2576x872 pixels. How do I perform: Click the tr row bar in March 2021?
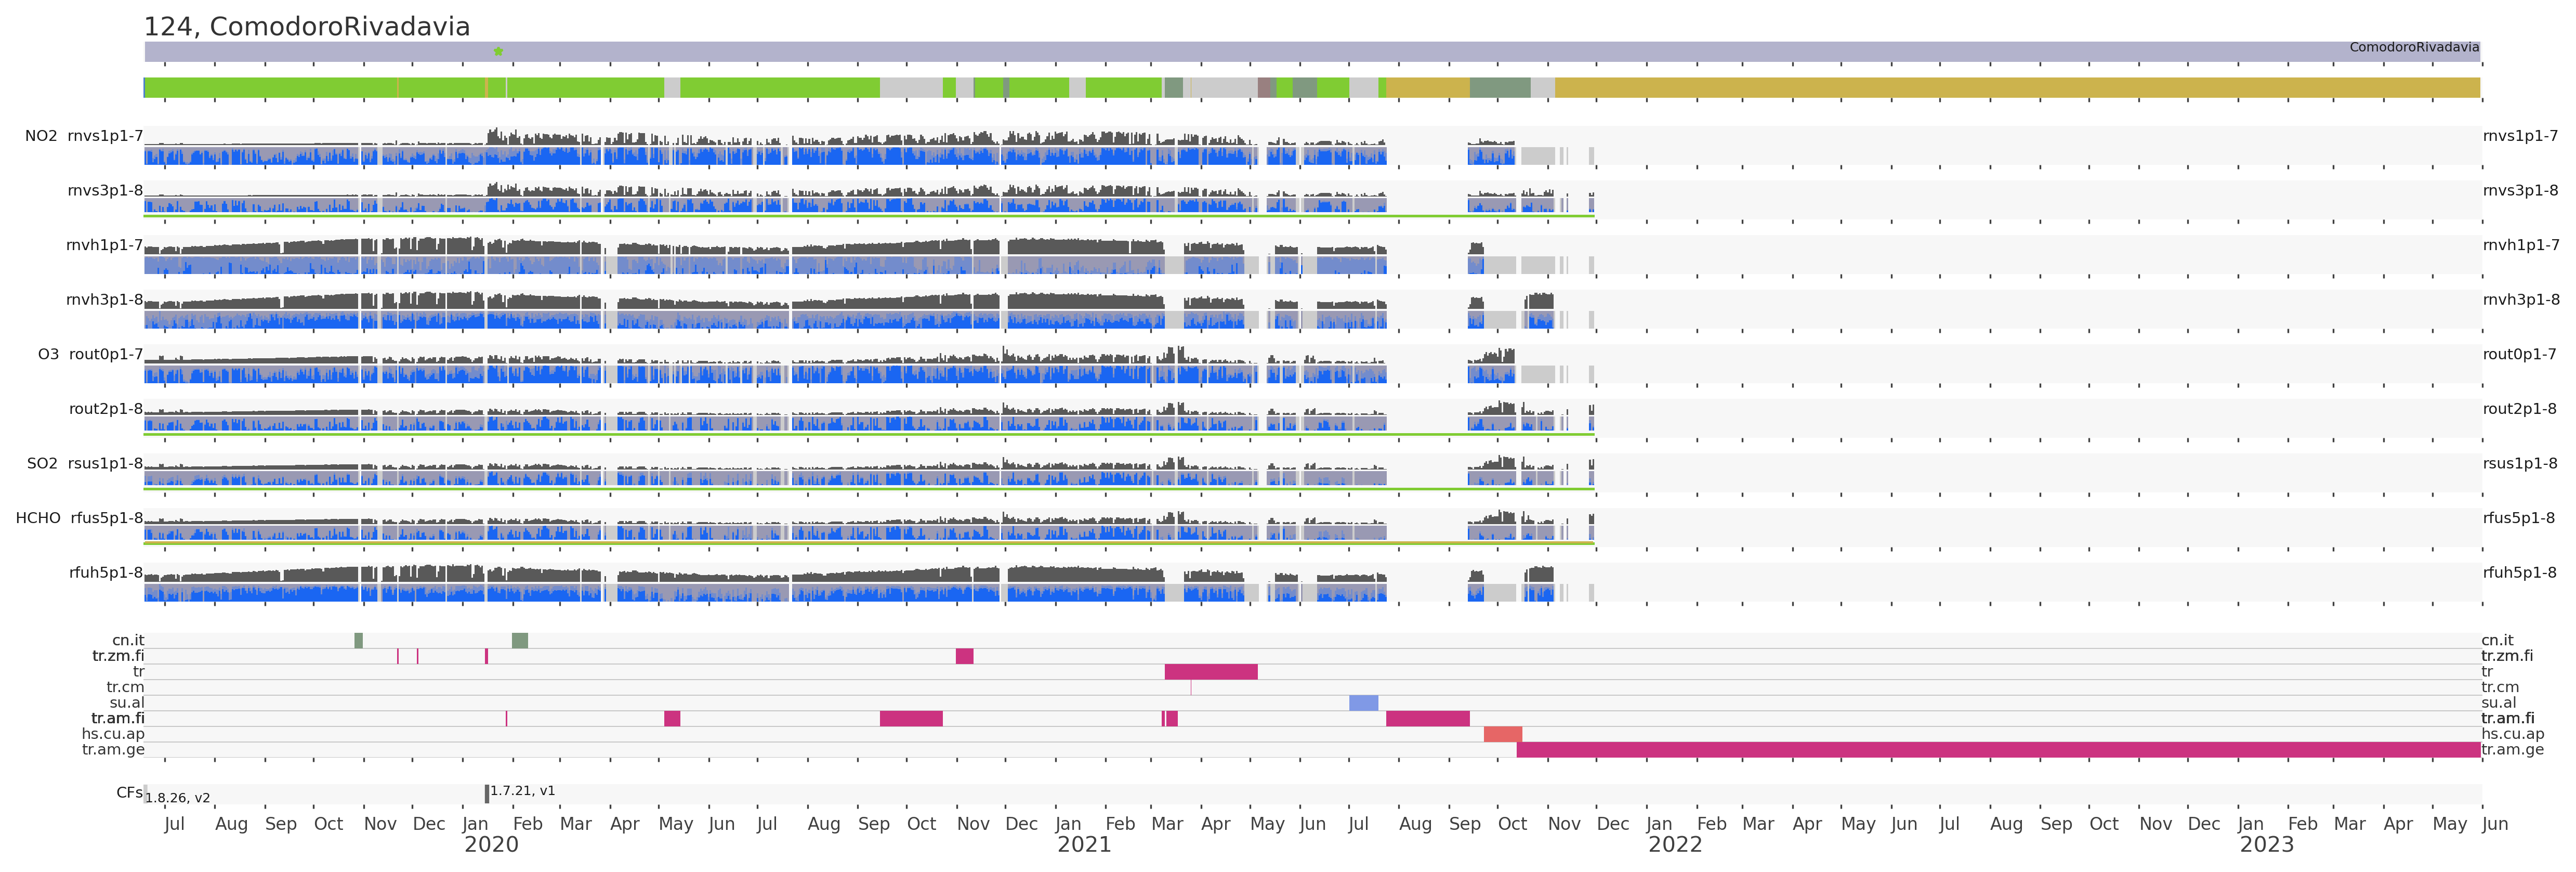(1210, 672)
